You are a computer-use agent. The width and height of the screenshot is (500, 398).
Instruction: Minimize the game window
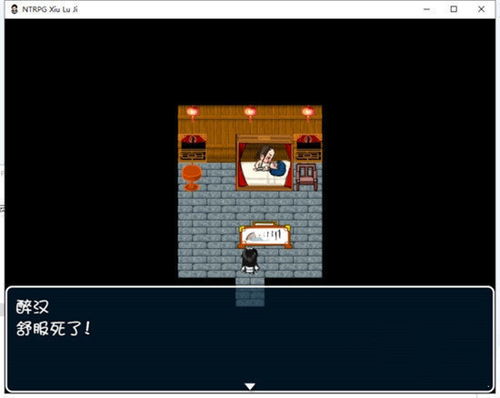point(426,9)
